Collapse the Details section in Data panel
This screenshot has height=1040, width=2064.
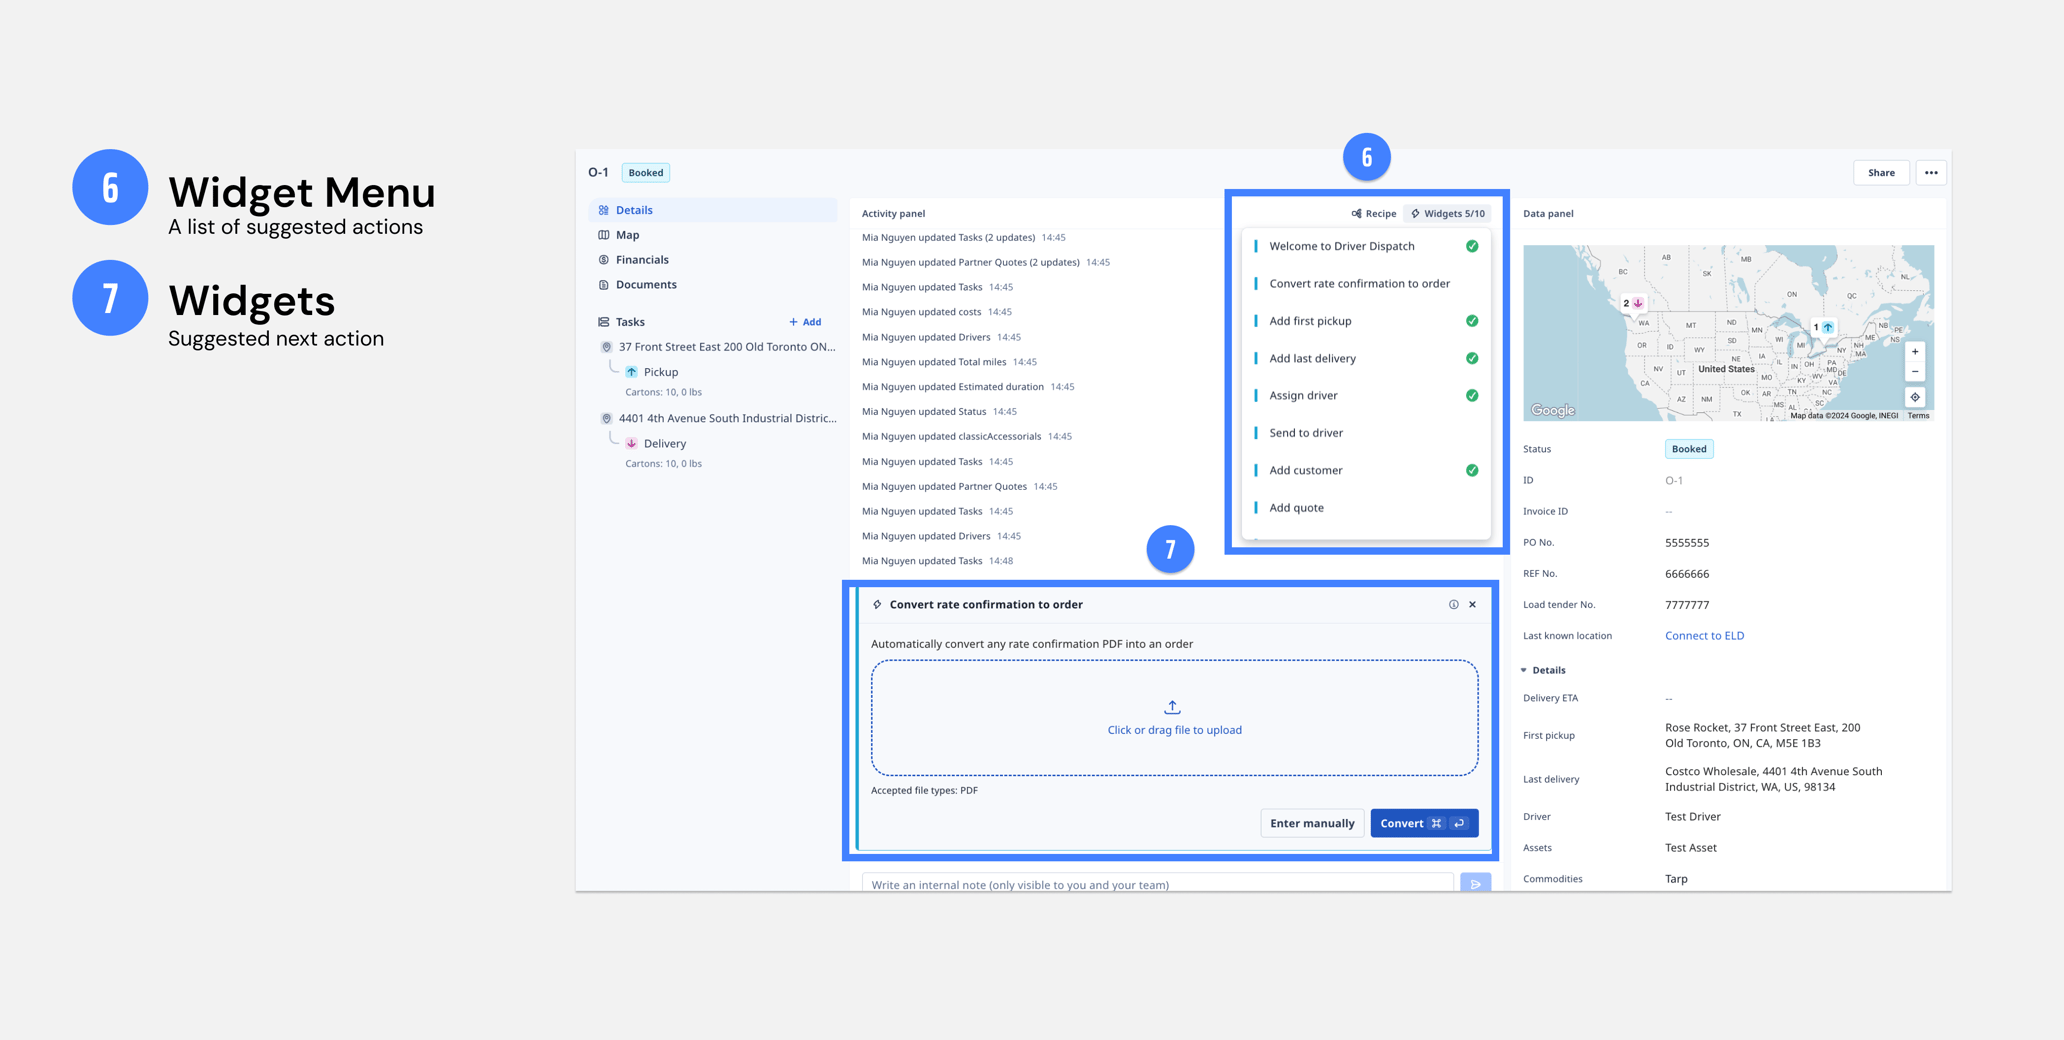pos(1524,670)
